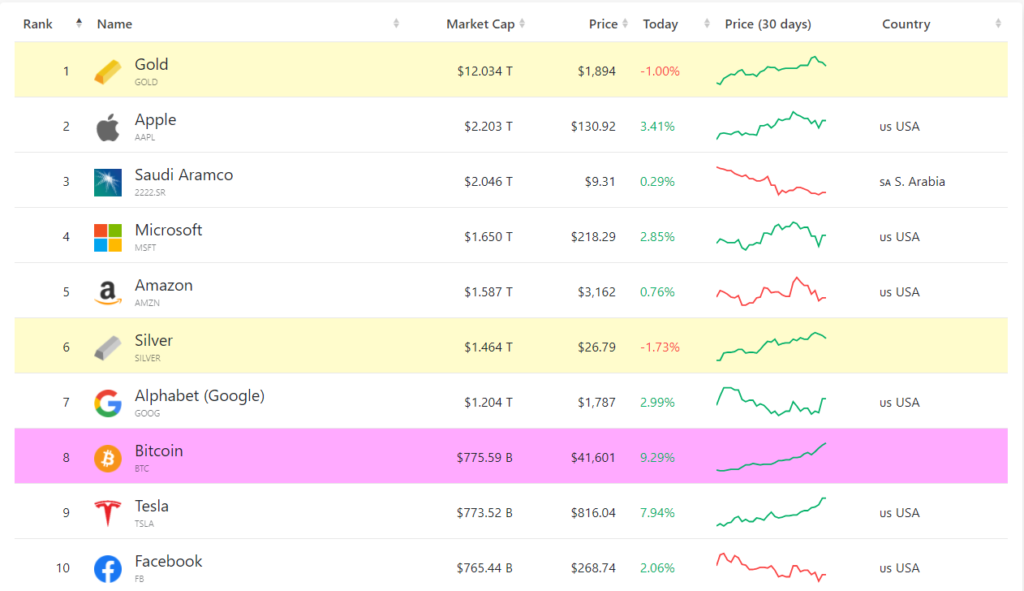Screen dimensions: 1024x591
Task: View Amazon 30-day price chart
Action: coord(771,291)
